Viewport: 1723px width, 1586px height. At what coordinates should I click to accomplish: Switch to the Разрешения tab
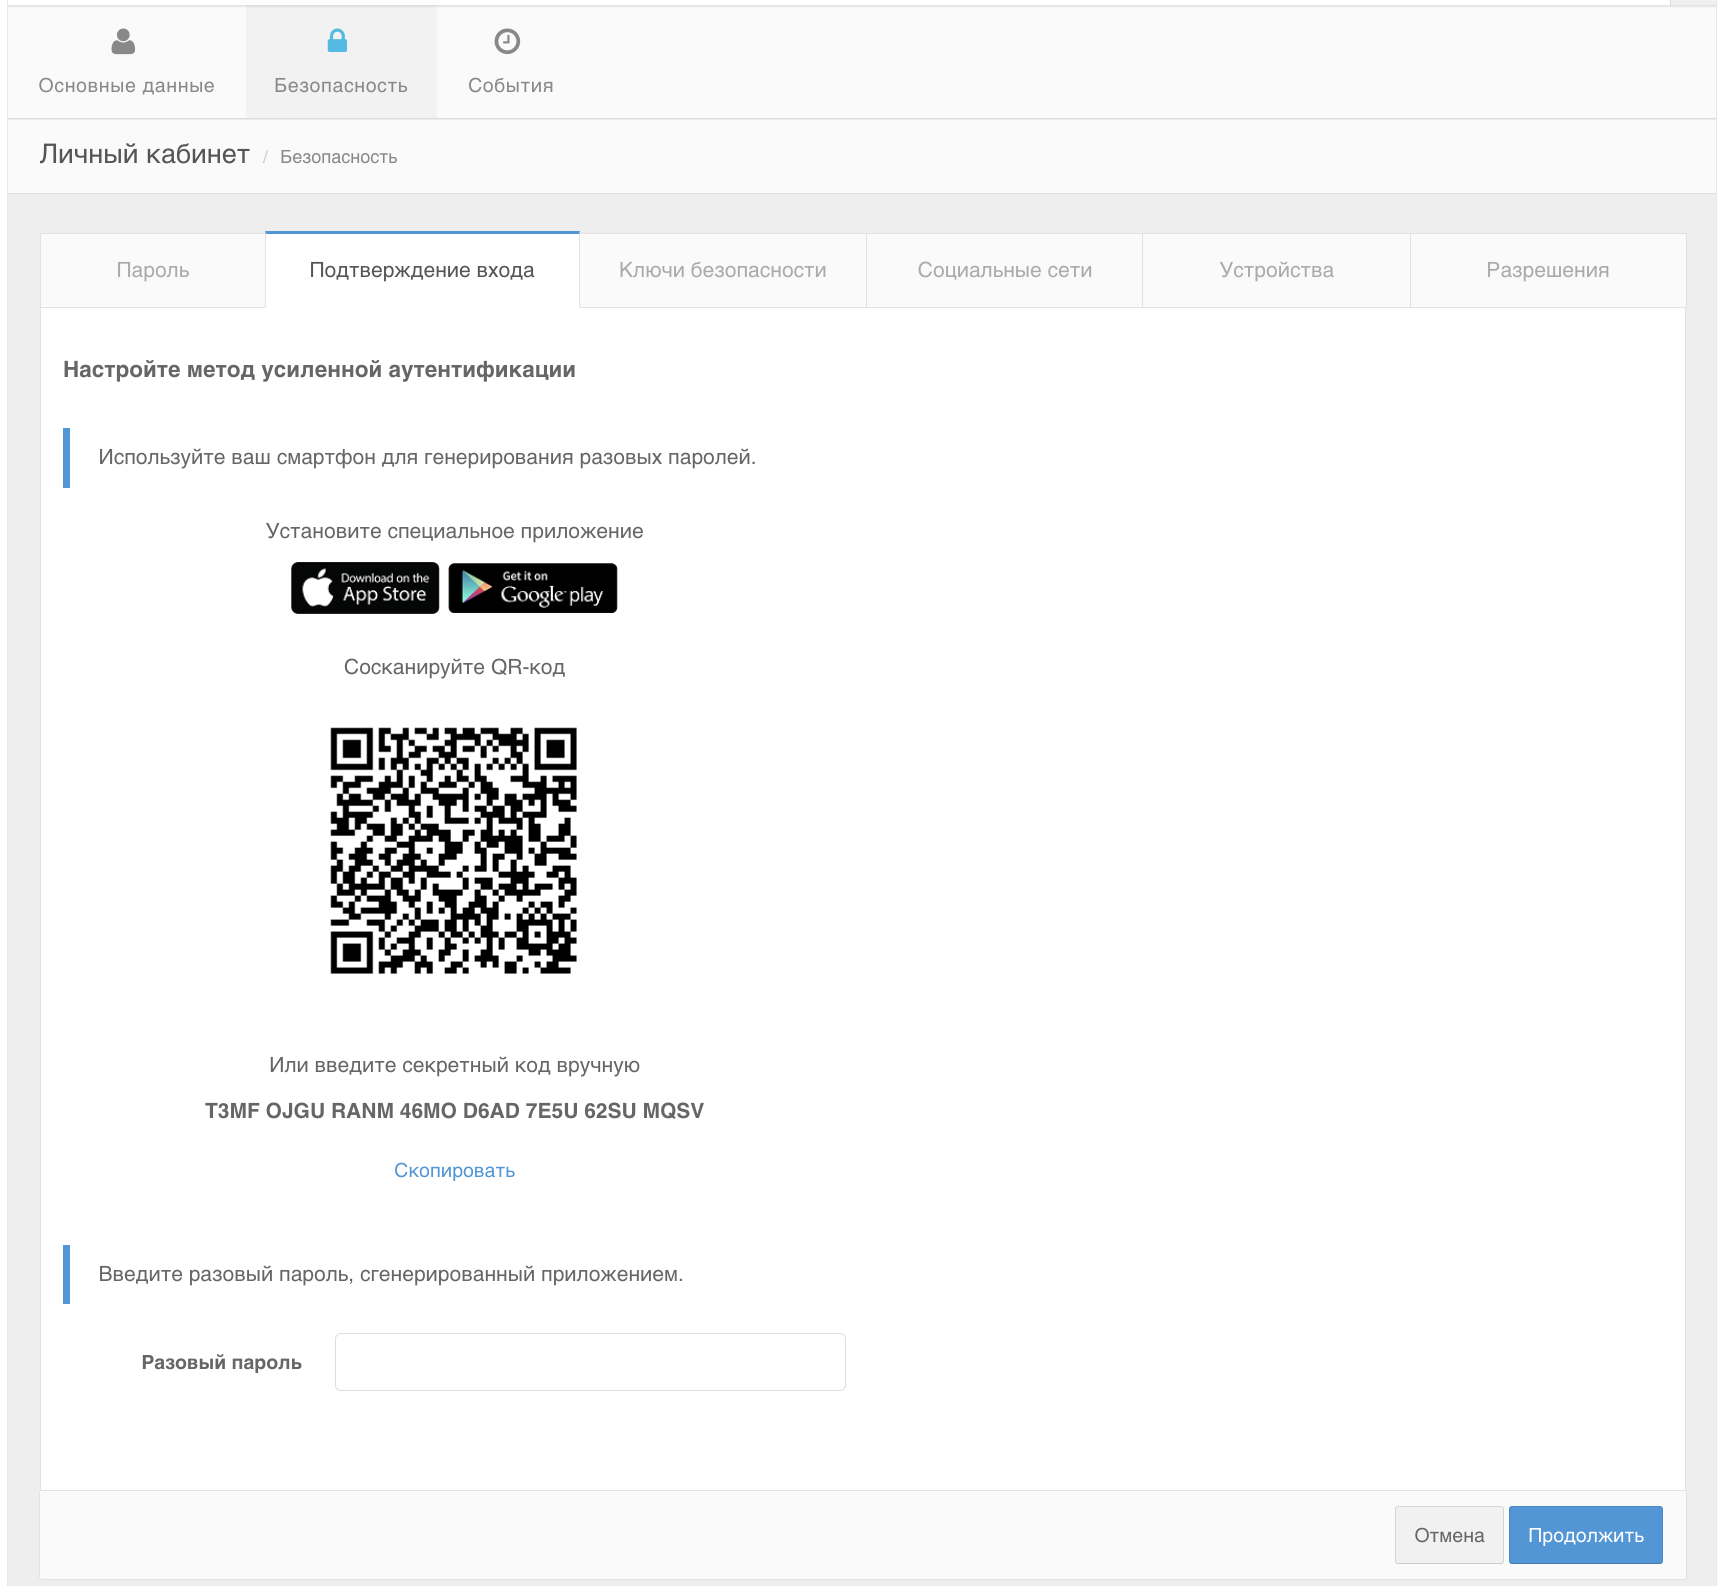click(1547, 270)
